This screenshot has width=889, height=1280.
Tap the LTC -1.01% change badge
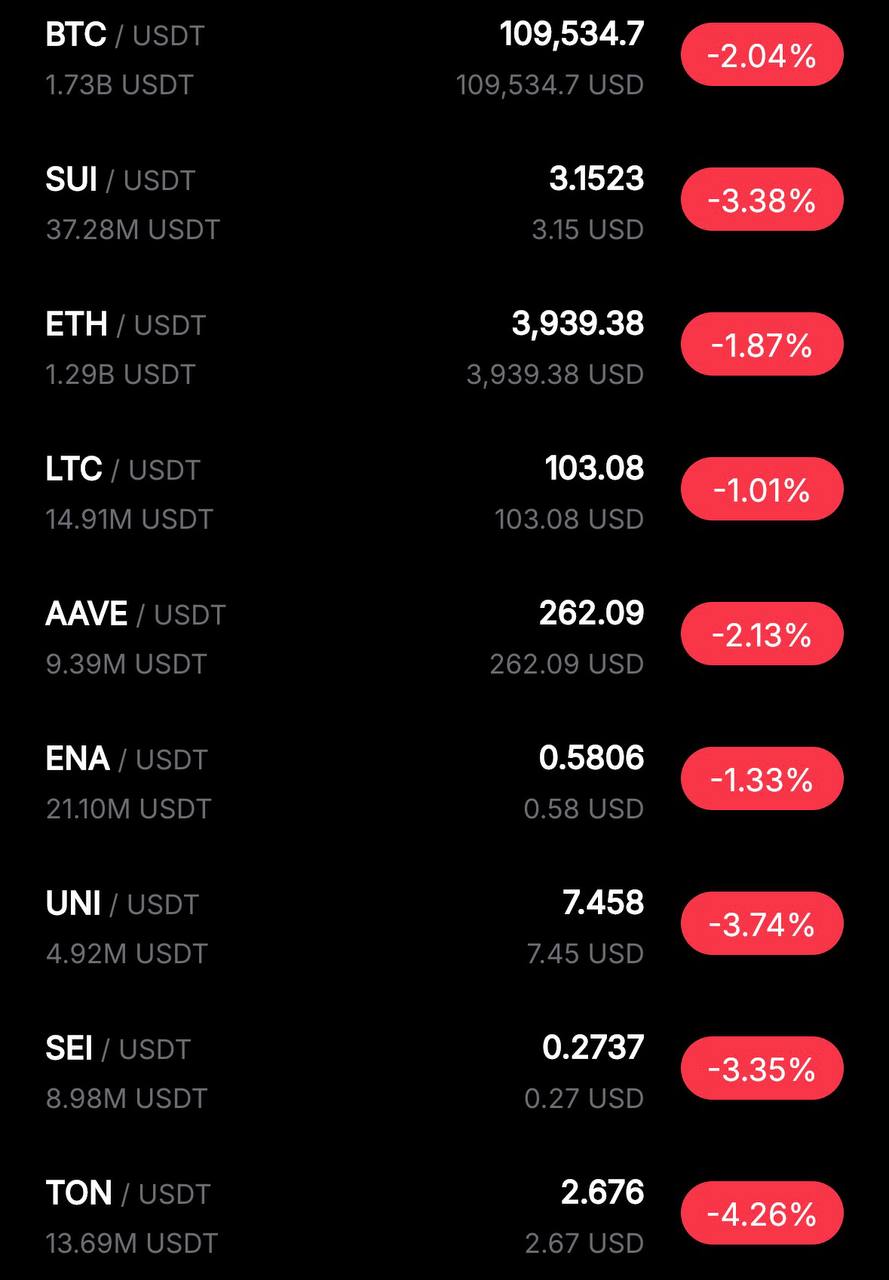tap(762, 490)
